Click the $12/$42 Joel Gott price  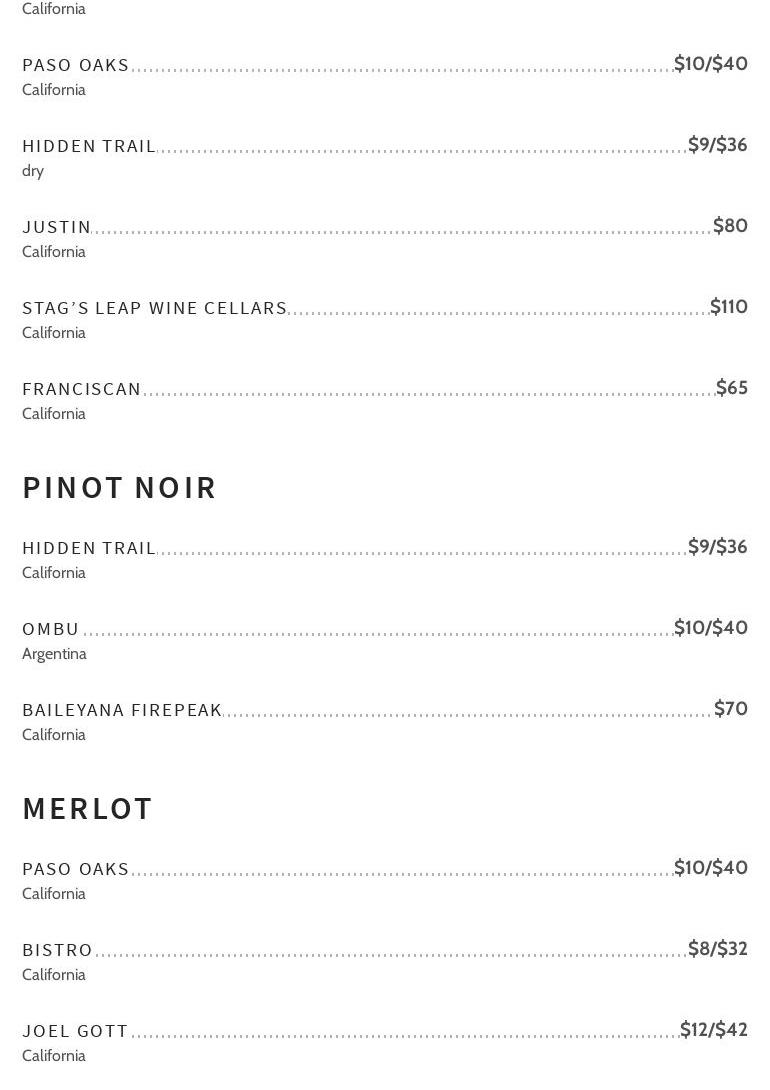tap(713, 1030)
